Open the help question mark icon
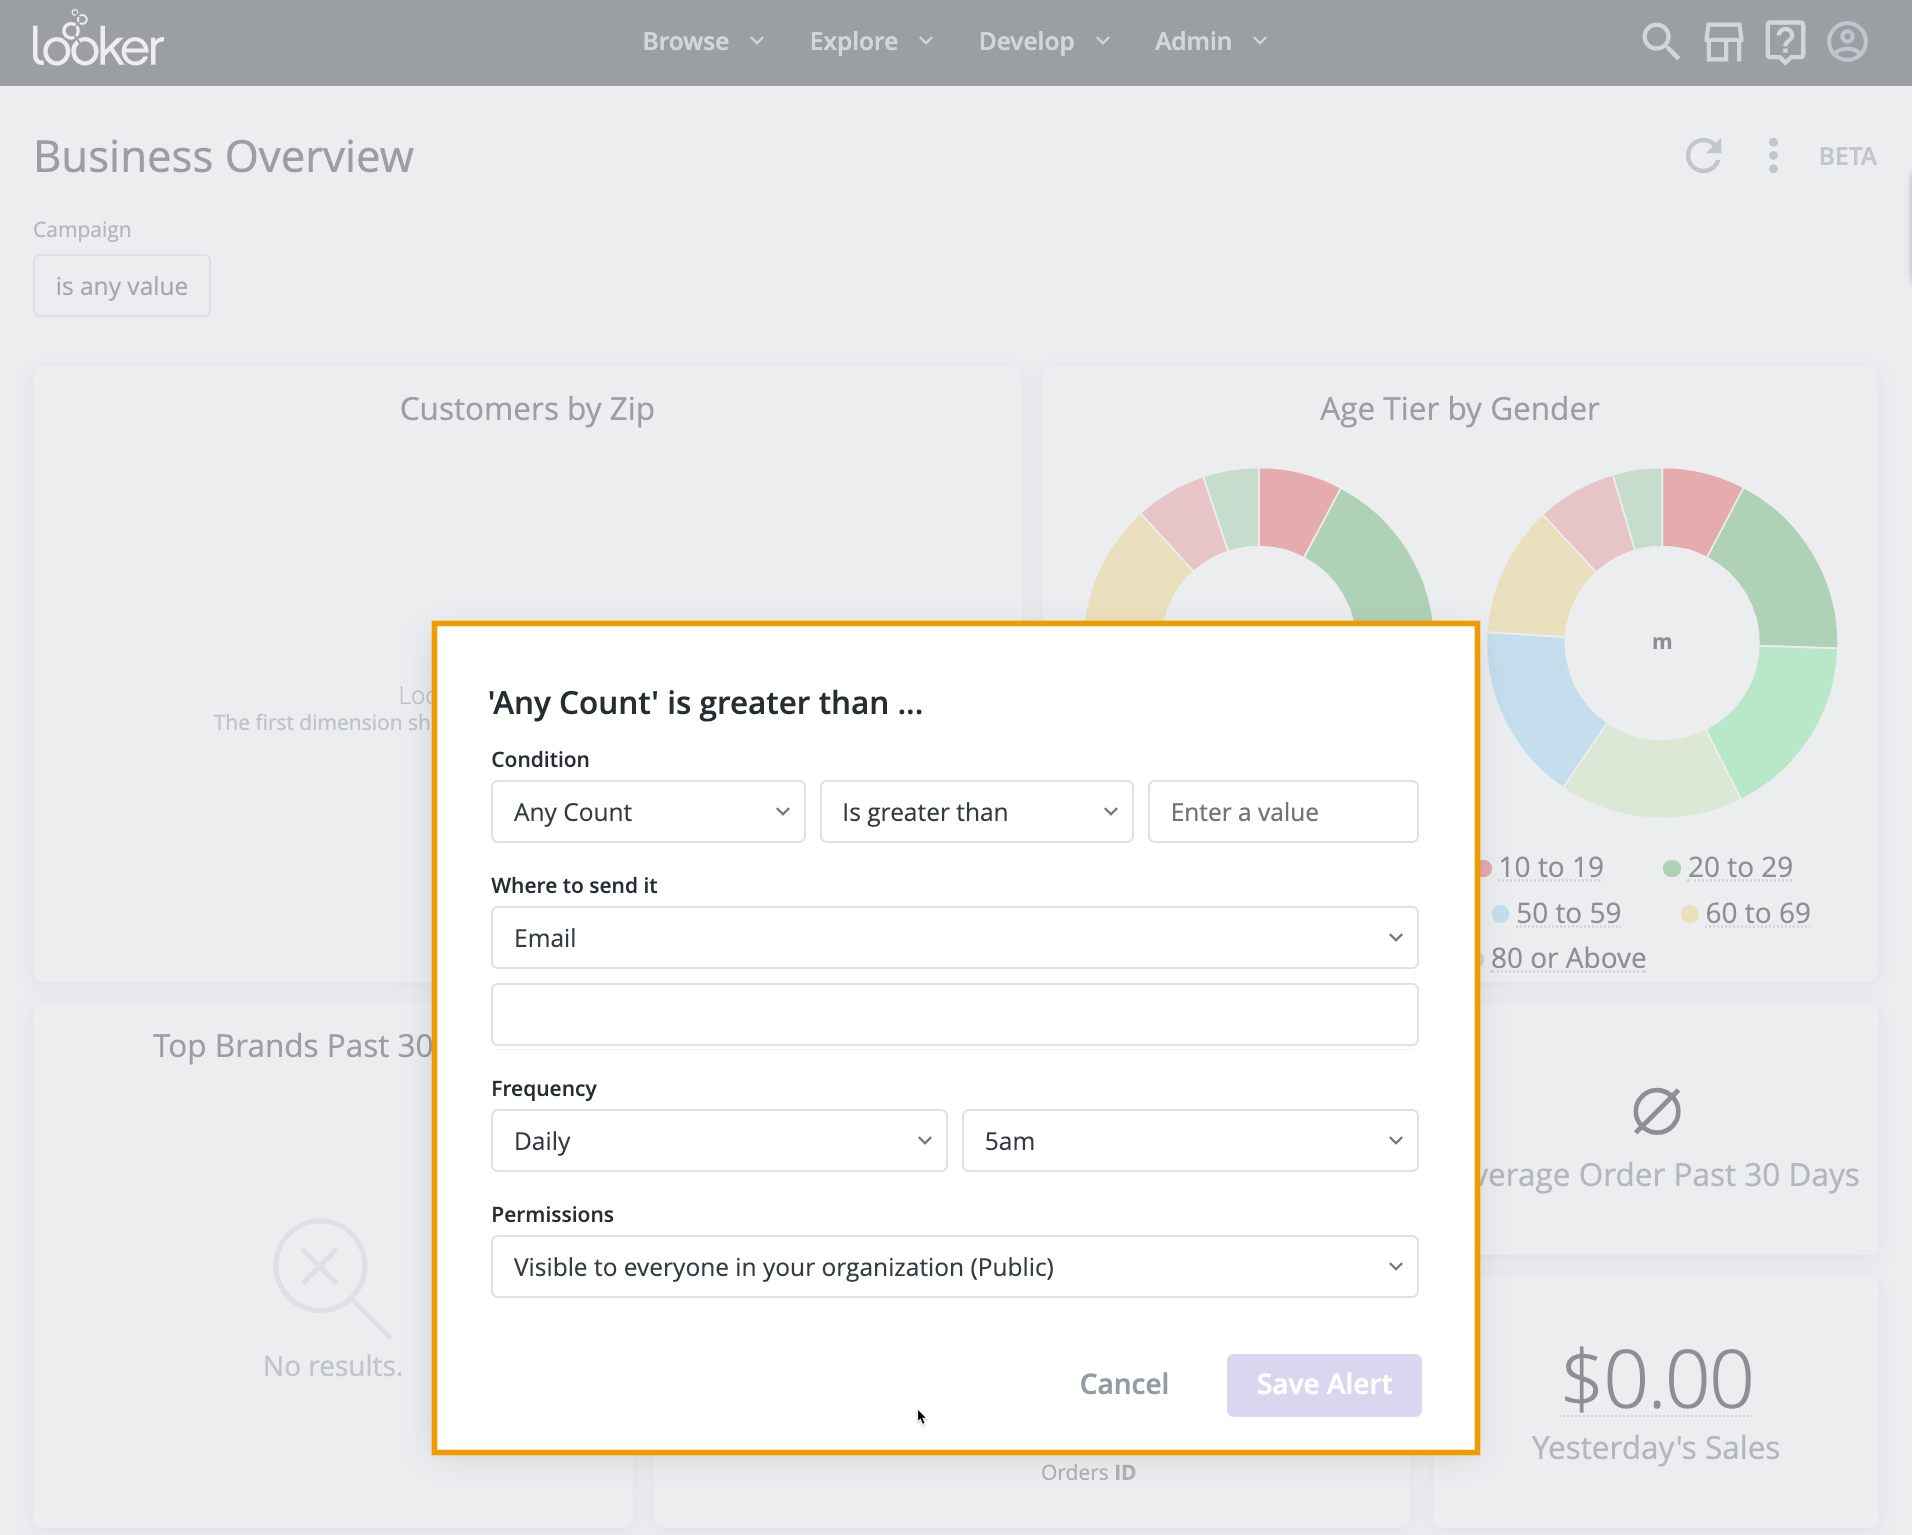Viewport: 1912px width, 1535px height. click(1785, 42)
